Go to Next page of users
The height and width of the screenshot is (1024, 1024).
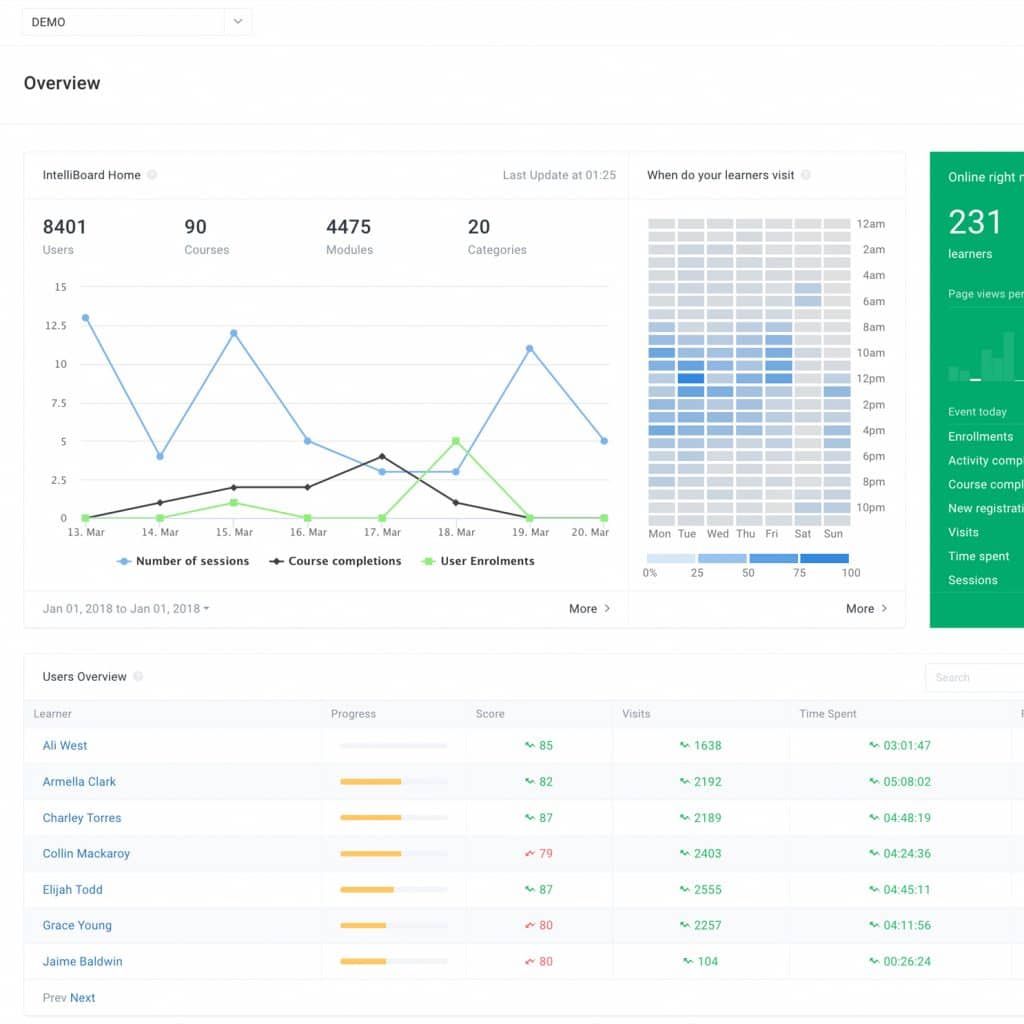(83, 997)
